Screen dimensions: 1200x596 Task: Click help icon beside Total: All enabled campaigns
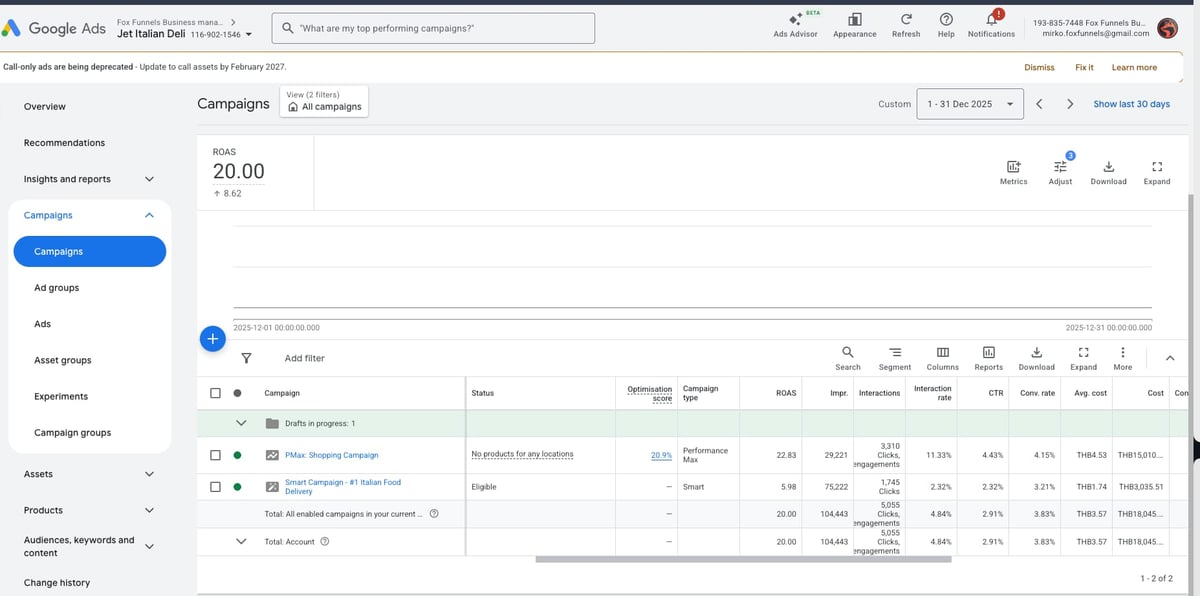(x=433, y=514)
